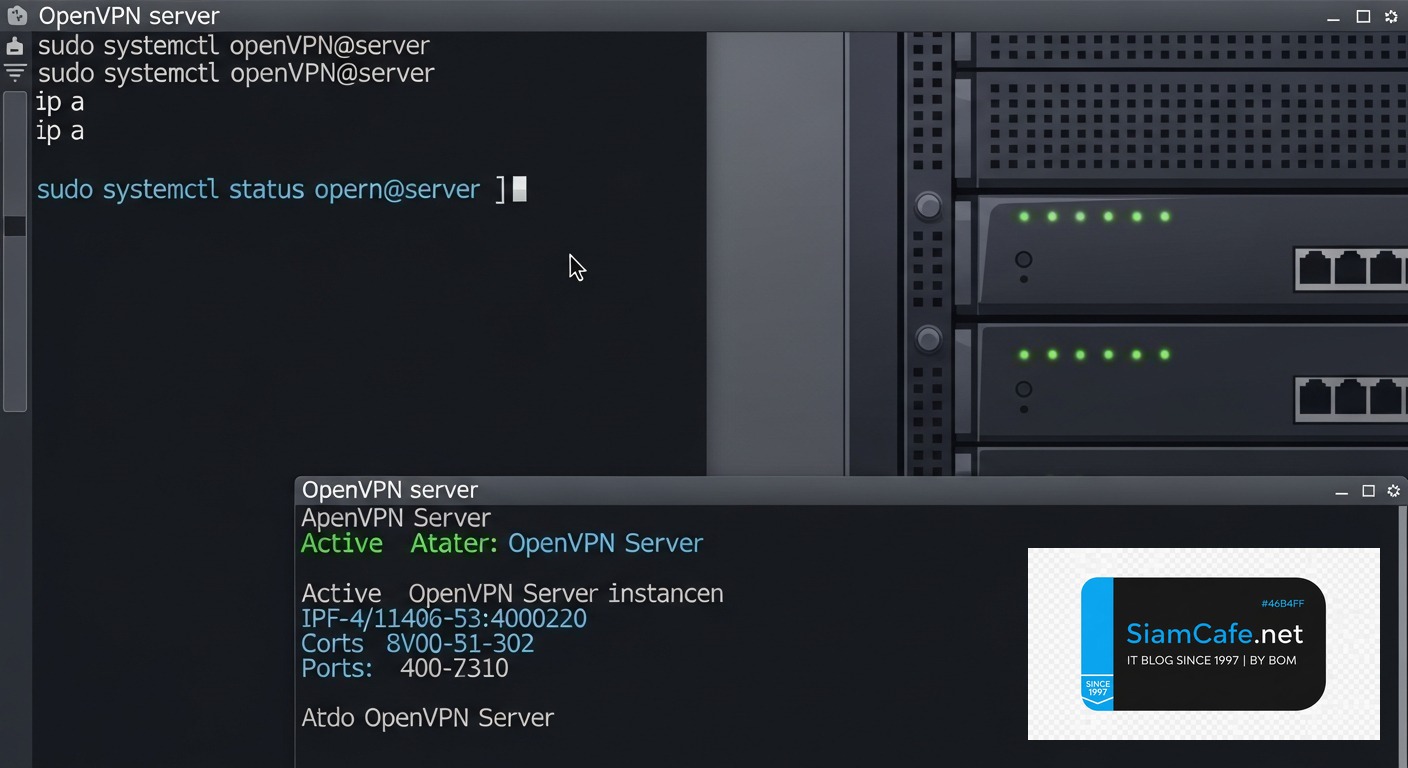
Task: Select the printer icon in the left sidebar
Action: click(15, 46)
